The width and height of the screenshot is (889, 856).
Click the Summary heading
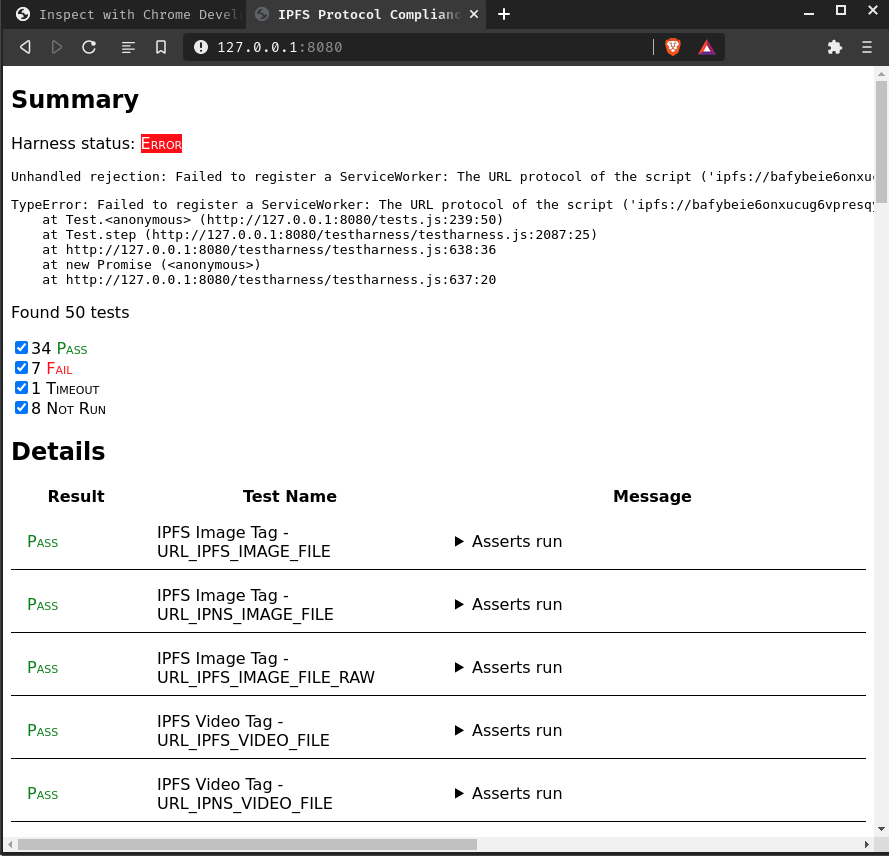[75, 100]
